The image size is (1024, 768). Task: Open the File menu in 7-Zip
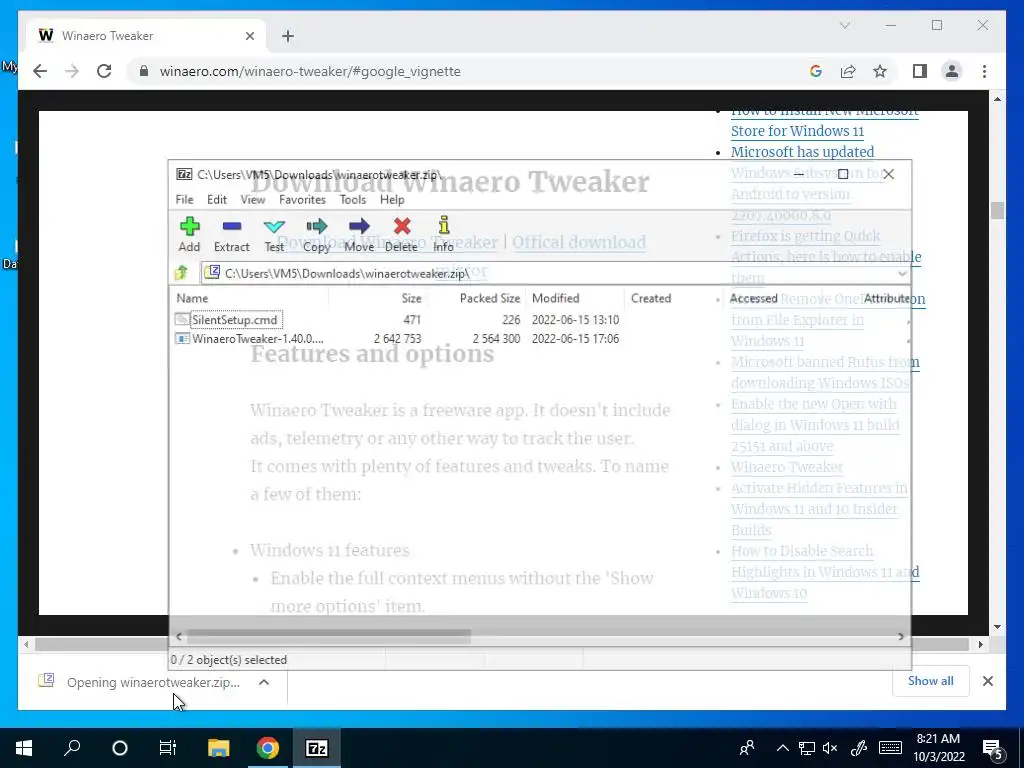184,200
